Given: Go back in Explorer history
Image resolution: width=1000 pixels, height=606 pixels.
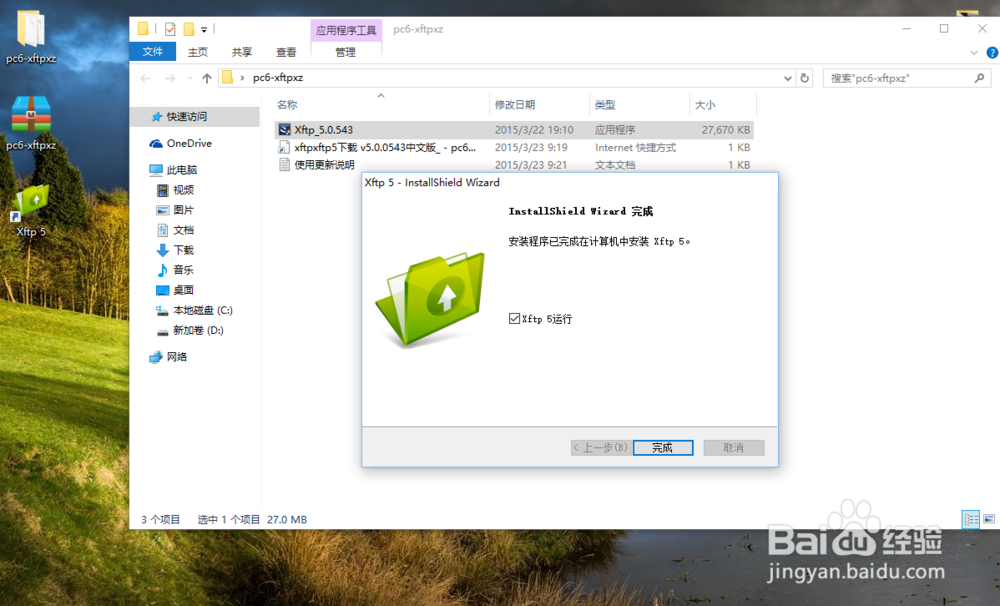Looking at the screenshot, I should coord(145,78).
